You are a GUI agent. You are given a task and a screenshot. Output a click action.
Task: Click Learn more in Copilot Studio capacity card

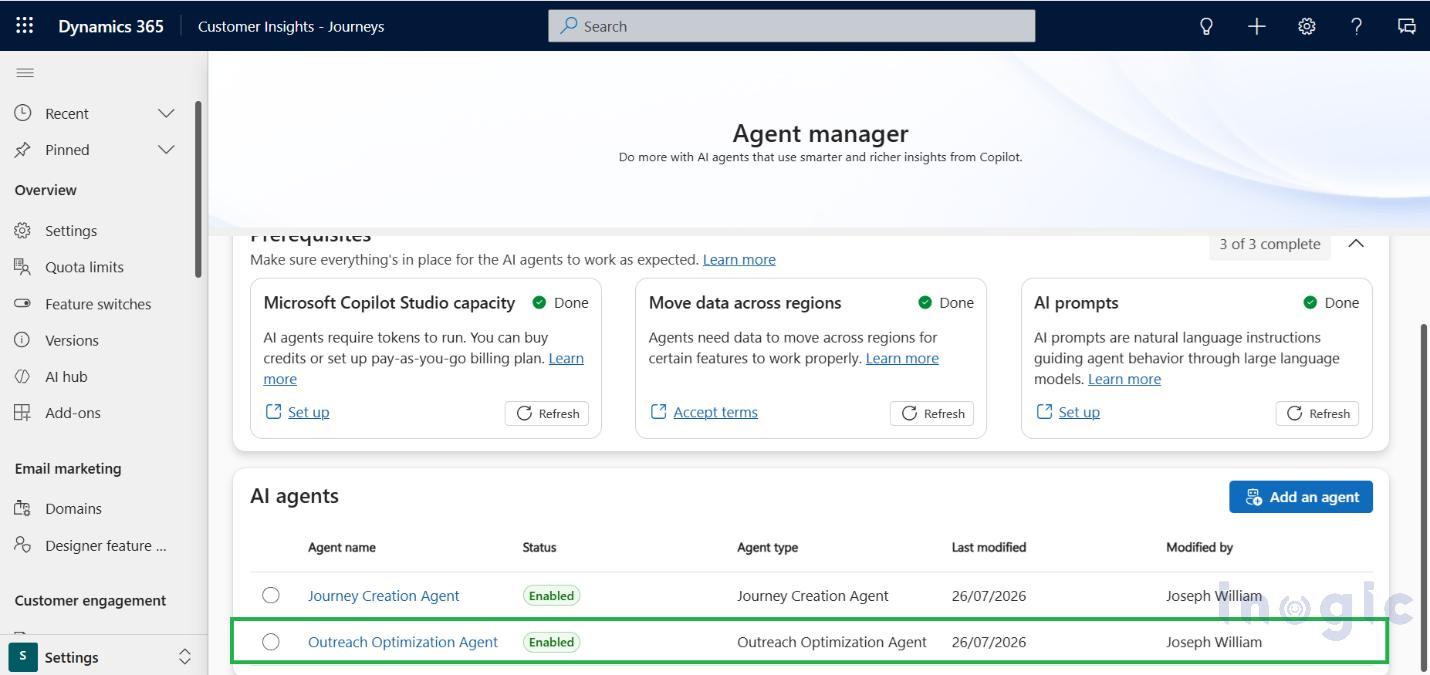(566, 358)
